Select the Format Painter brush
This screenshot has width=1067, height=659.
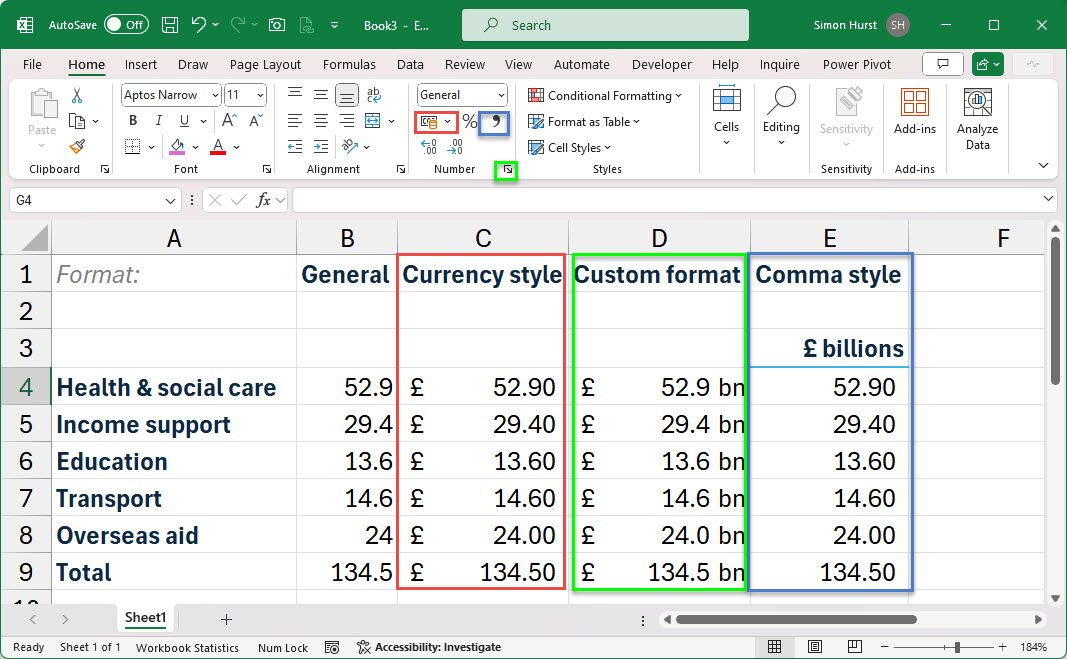[x=77, y=147]
